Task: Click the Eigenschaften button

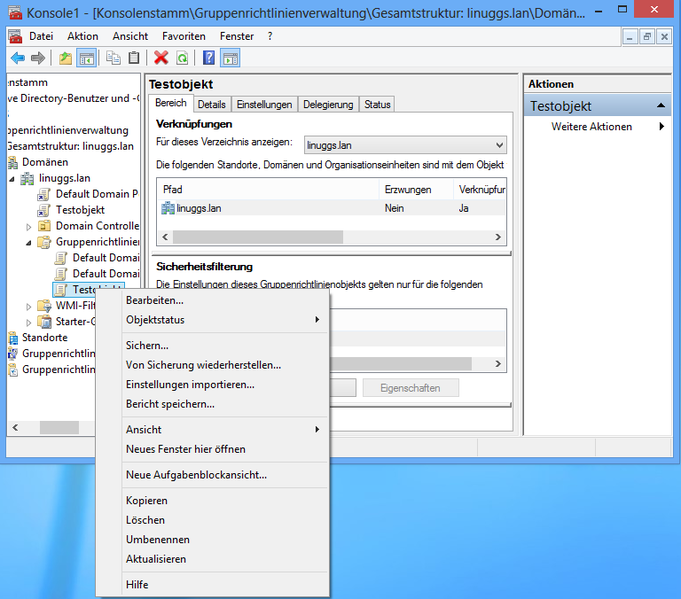Action: tap(410, 387)
